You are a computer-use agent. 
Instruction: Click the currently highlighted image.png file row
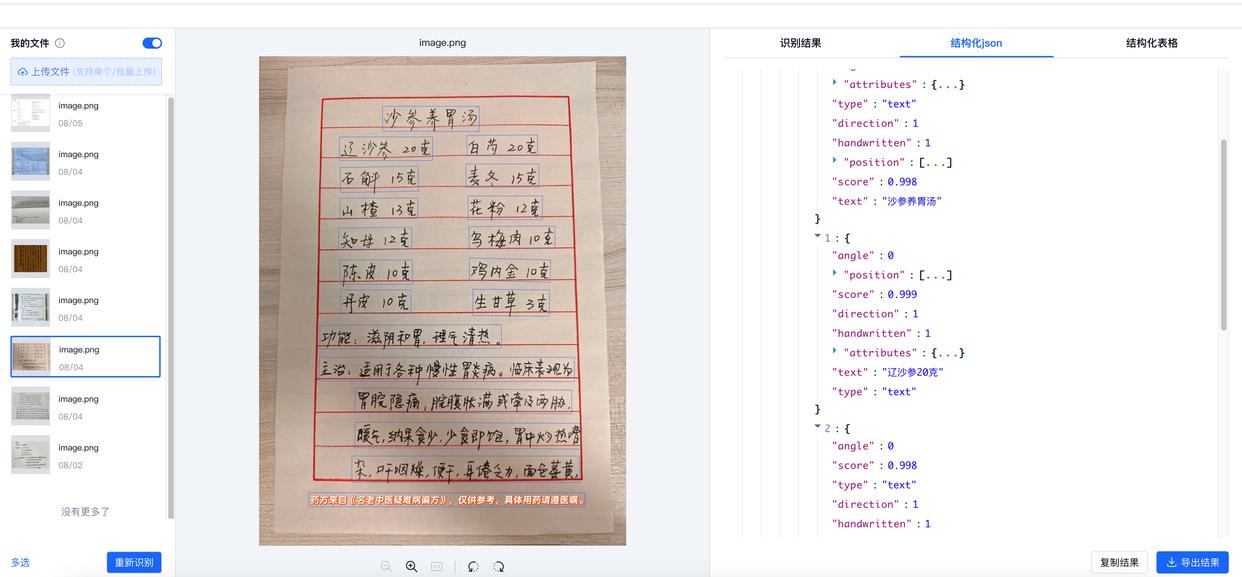pos(86,357)
